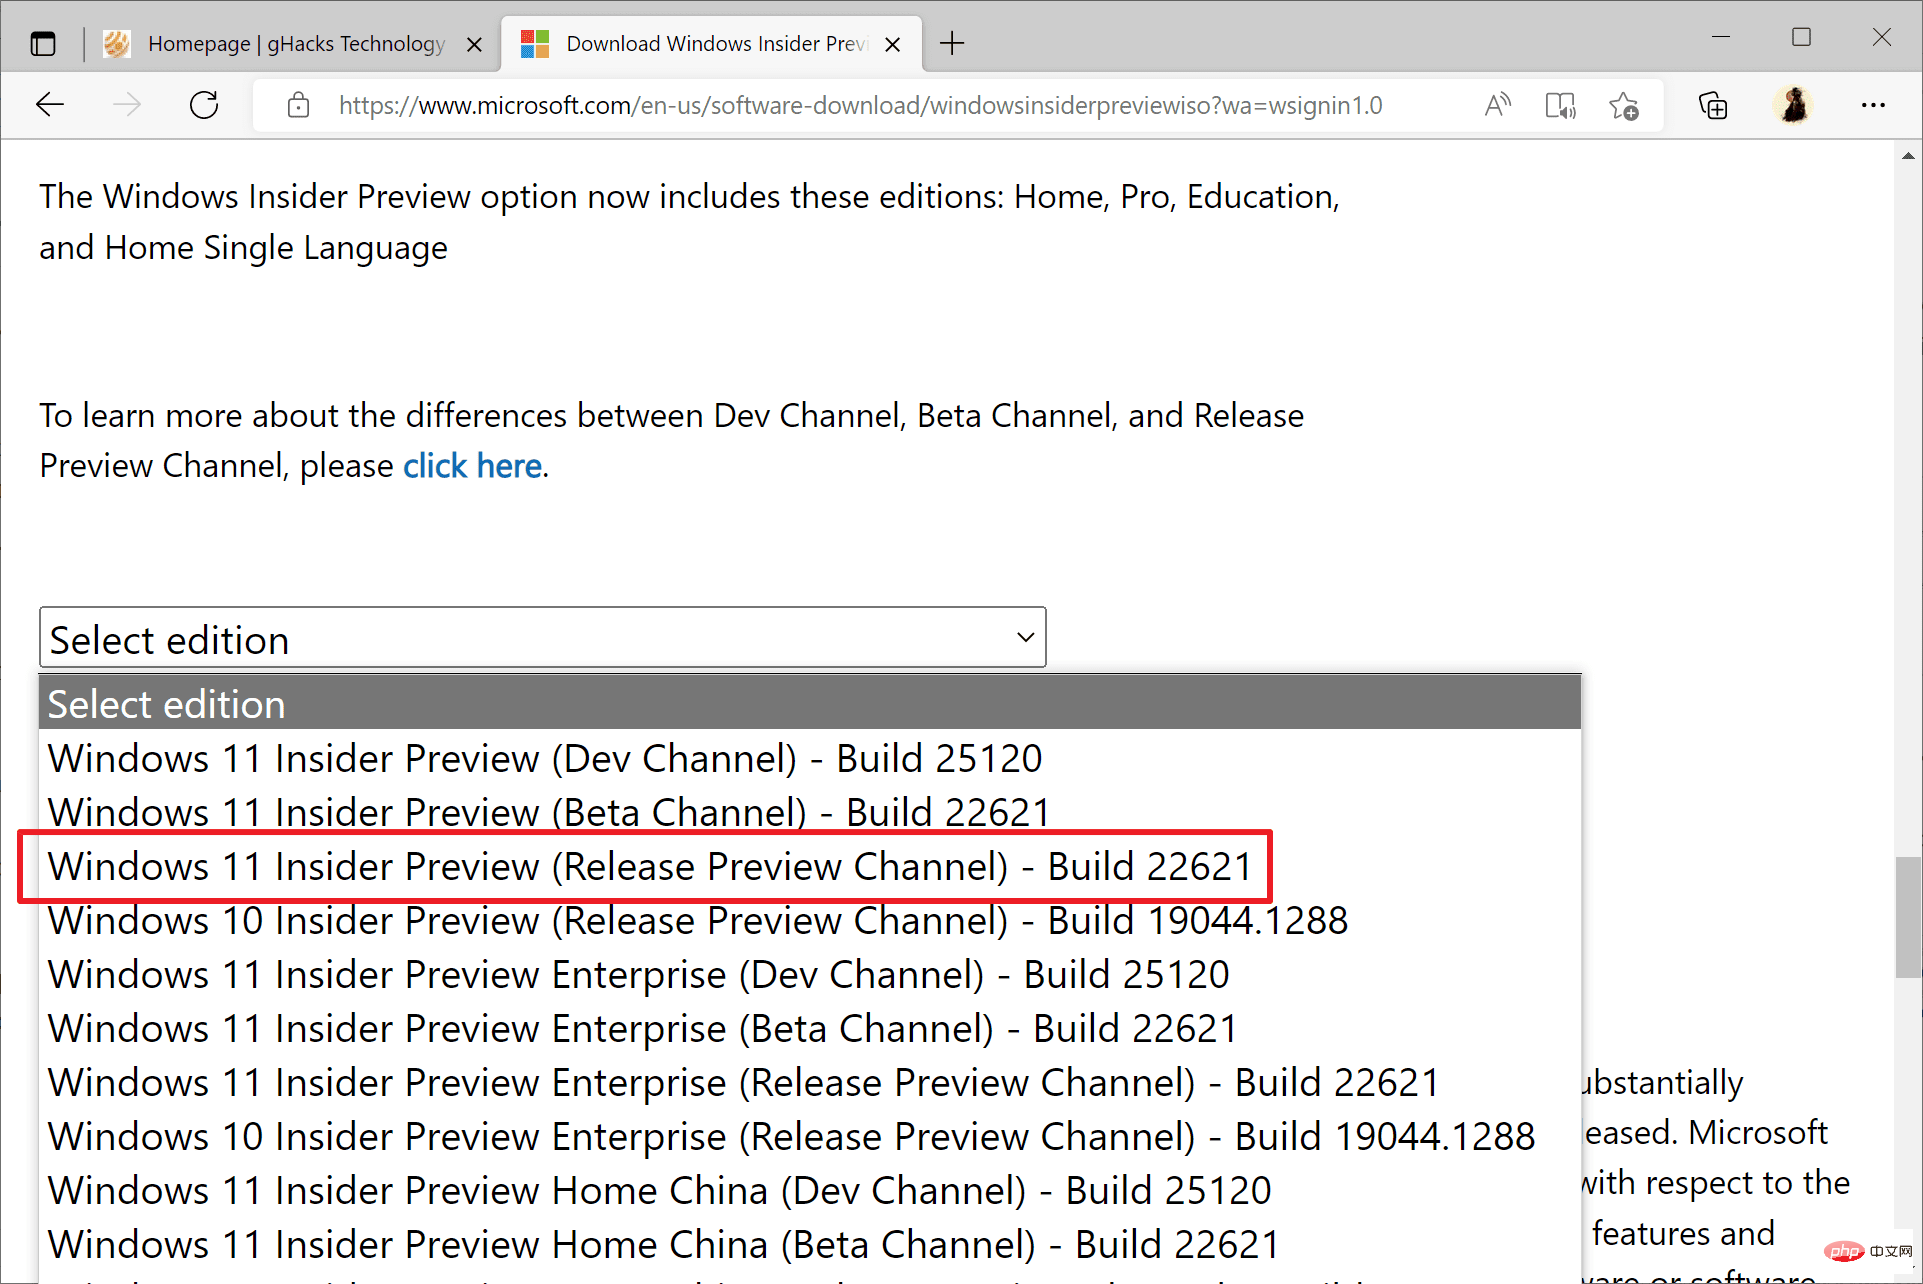Open the tab actions menu icon
This screenshot has width=1923, height=1284.
point(43,44)
